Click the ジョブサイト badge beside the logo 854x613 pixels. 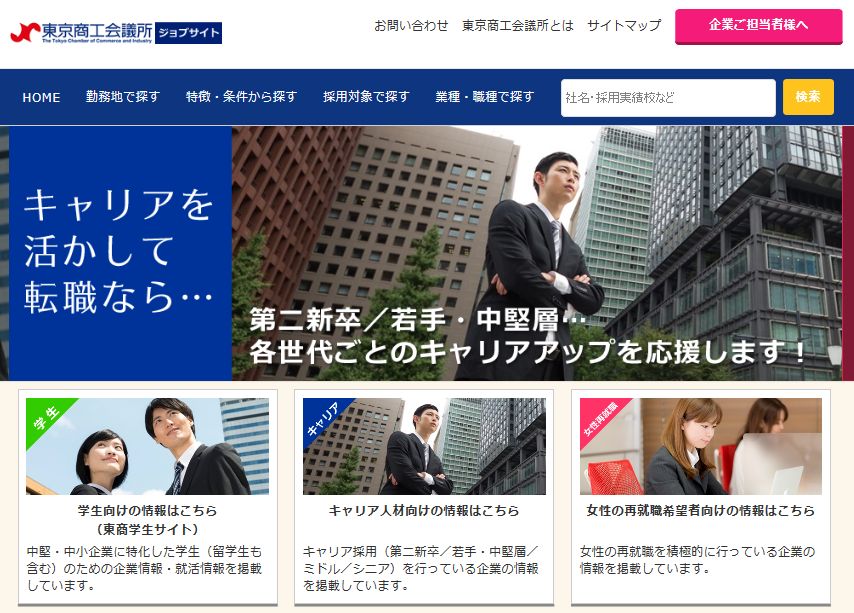click(188, 33)
